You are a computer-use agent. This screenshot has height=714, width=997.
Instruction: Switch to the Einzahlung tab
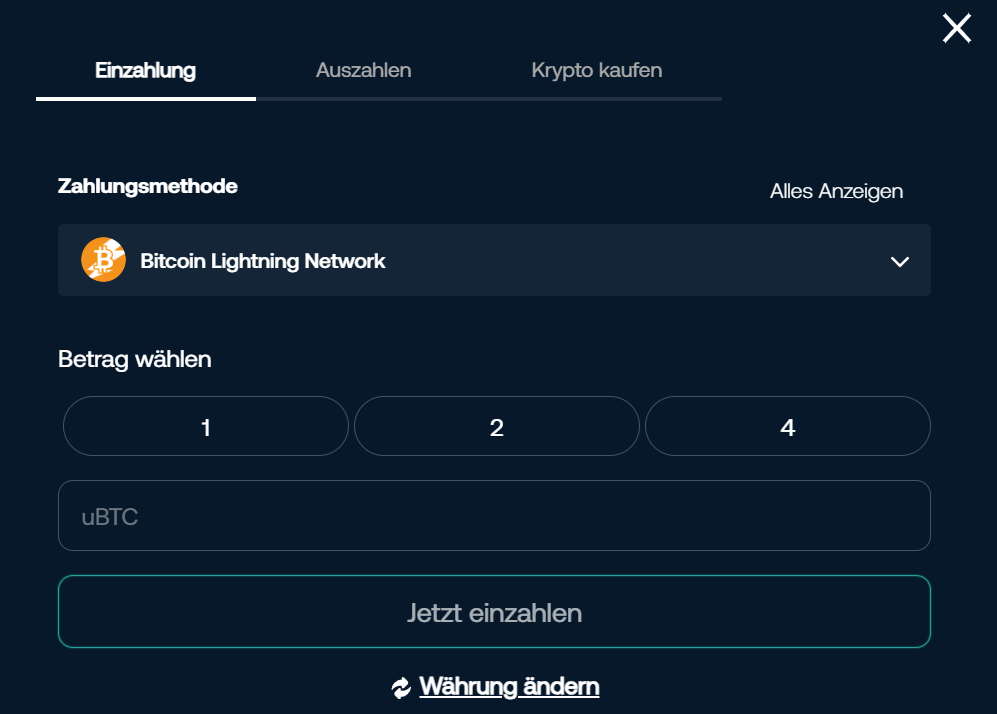(145, 70)
